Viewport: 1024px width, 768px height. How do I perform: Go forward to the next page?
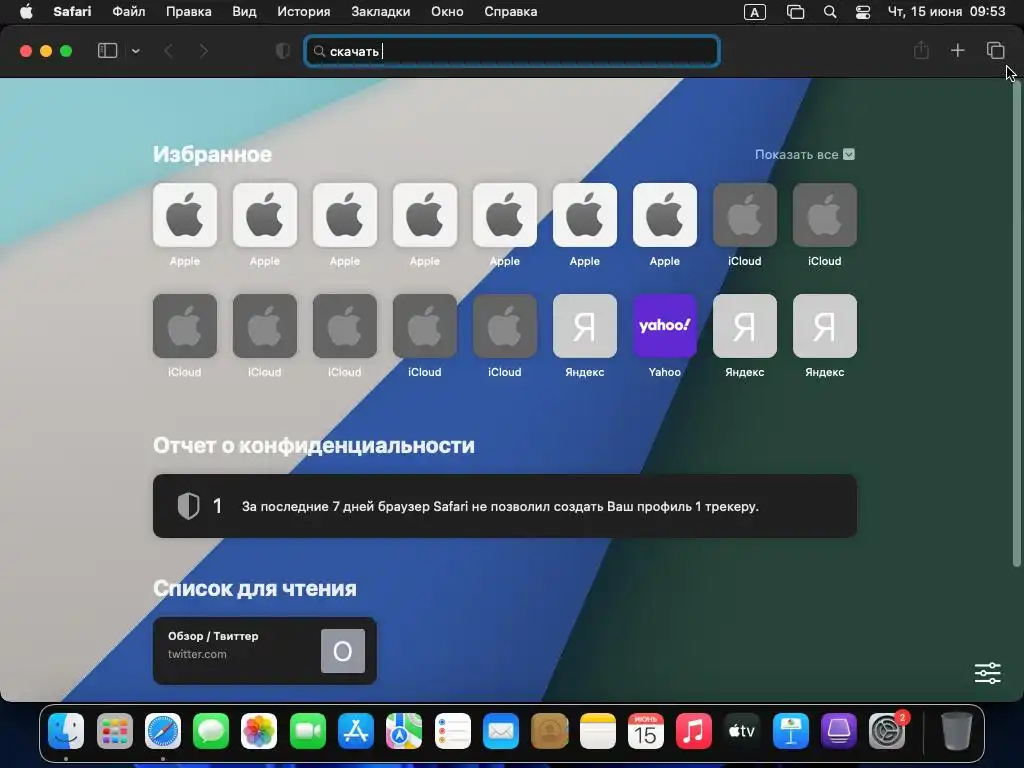[204, 51]
